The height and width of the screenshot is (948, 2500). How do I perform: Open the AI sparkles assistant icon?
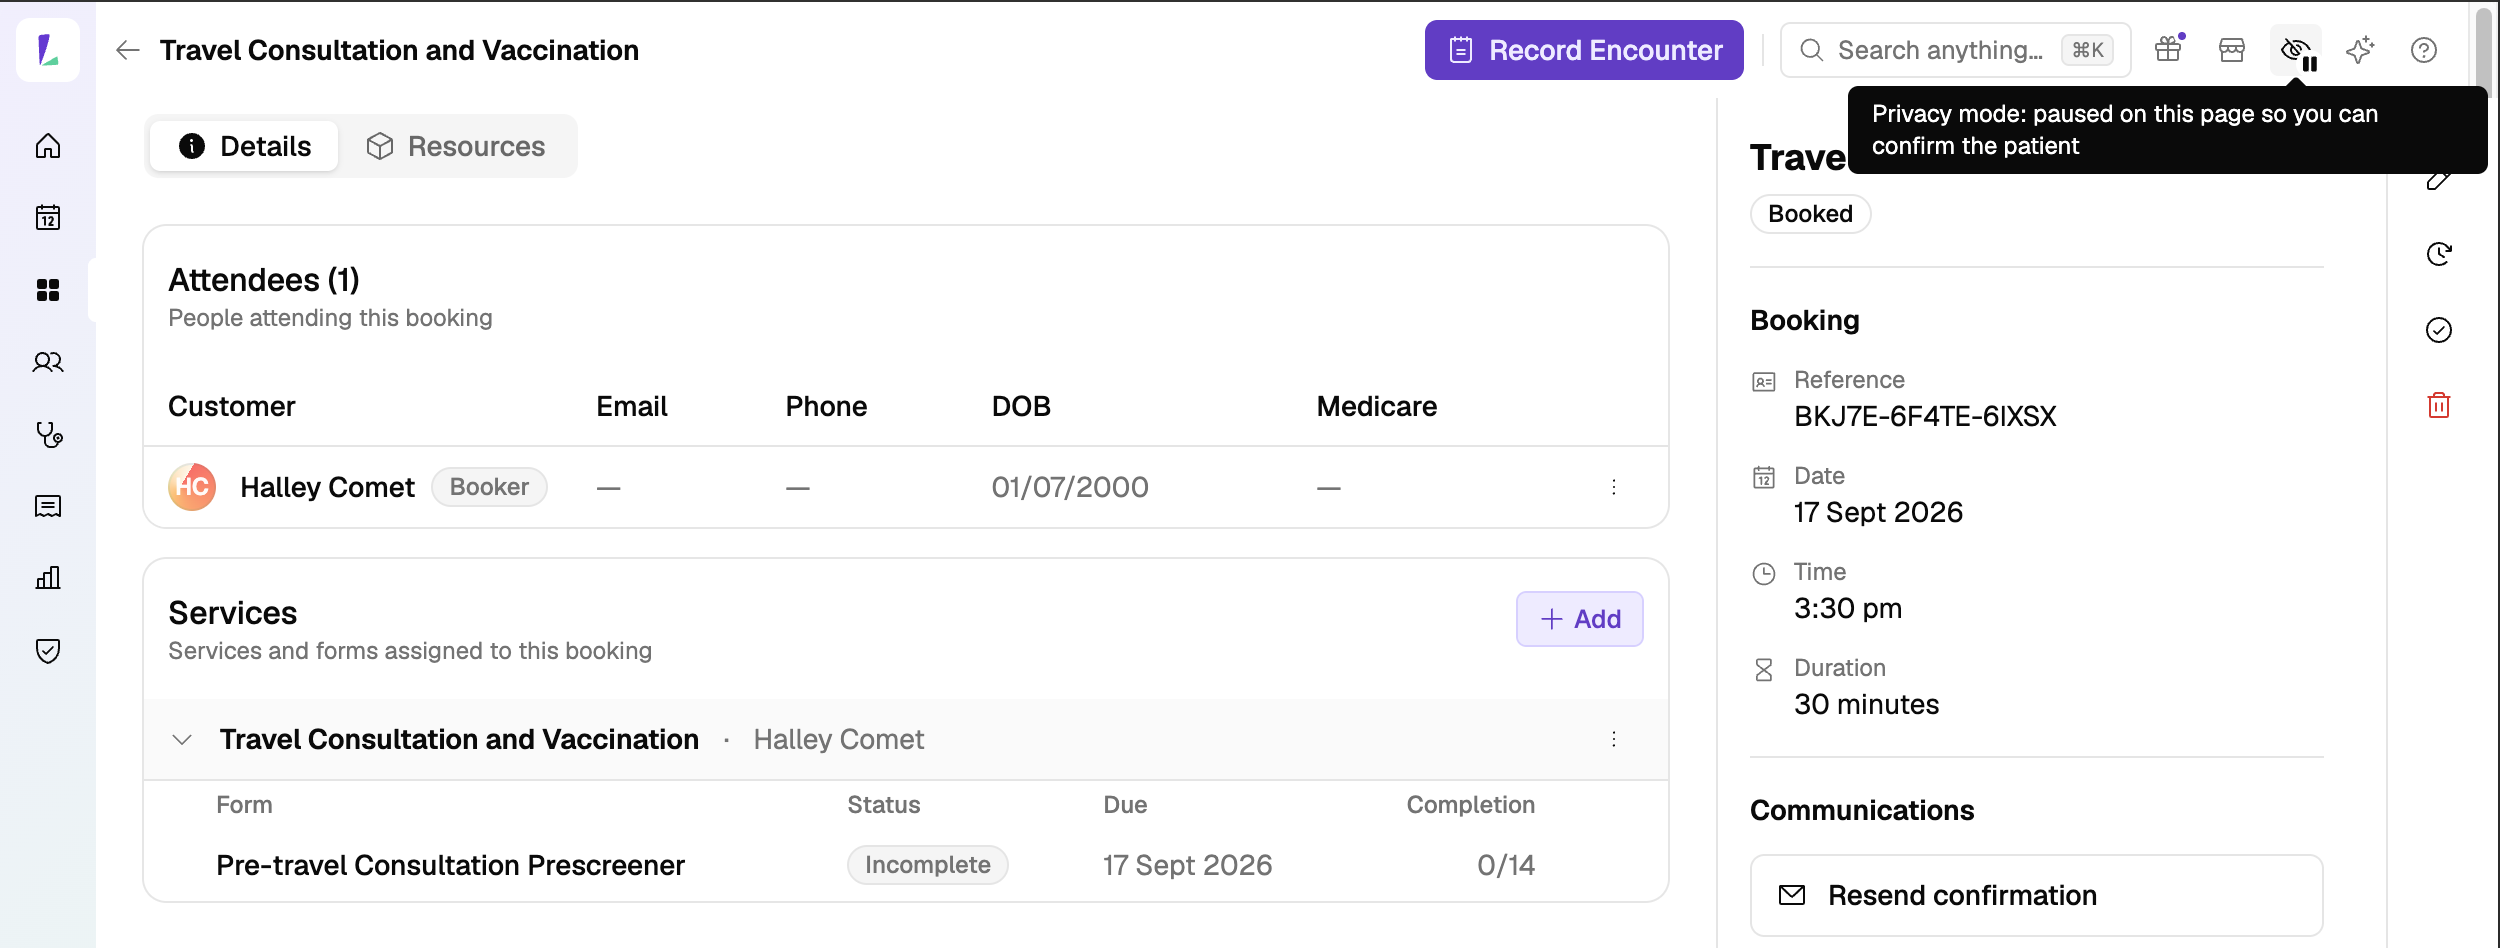pos(2360,50)
